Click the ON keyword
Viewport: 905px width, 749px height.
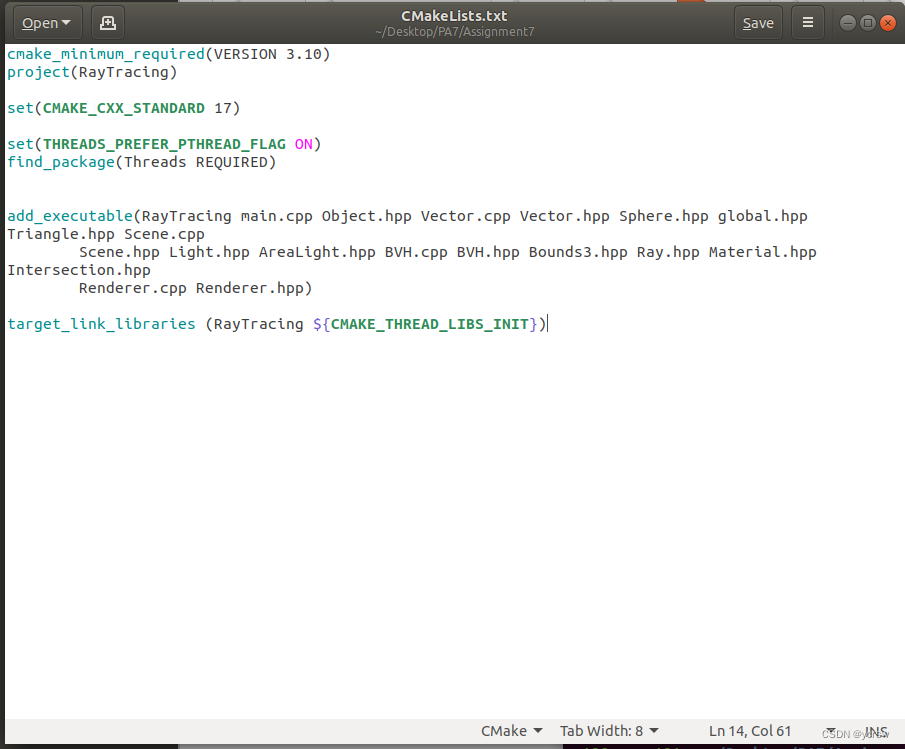[304, 144]
